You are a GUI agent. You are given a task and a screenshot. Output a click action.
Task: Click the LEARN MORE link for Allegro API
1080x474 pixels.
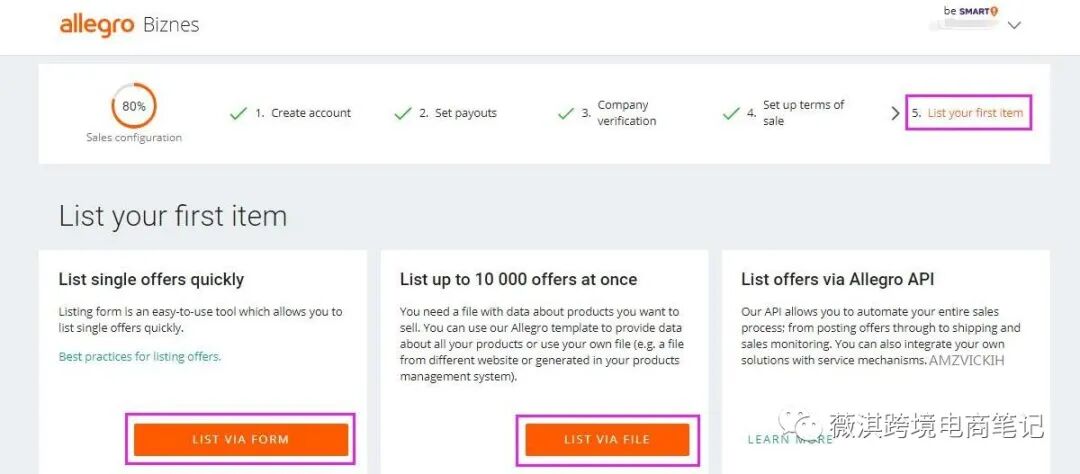789,439
